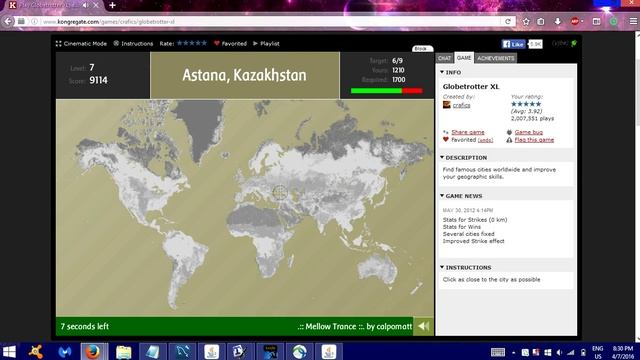
Task: Open the network signal tray icon
Action: click(571, 352)
